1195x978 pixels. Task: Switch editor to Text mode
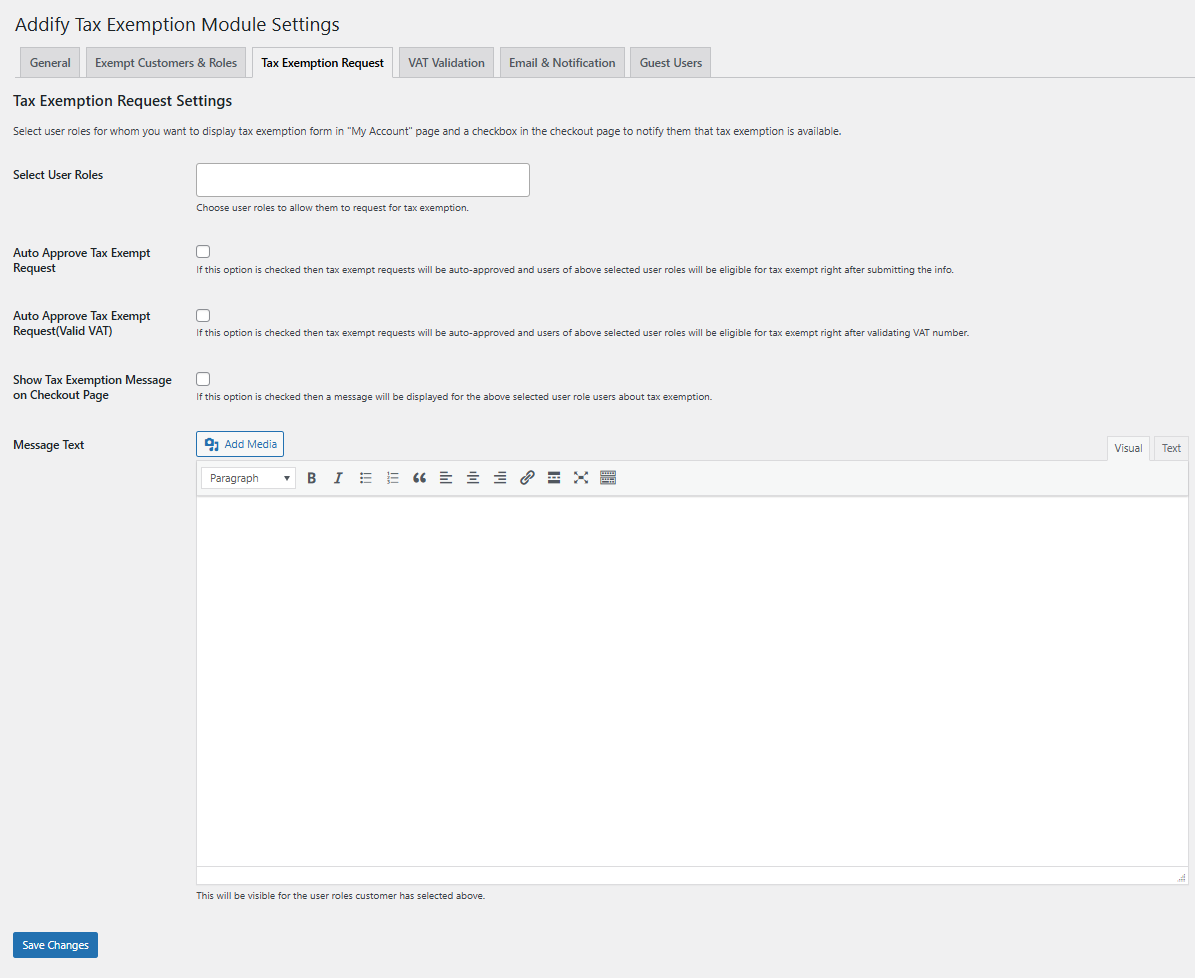click(1171, 448)
